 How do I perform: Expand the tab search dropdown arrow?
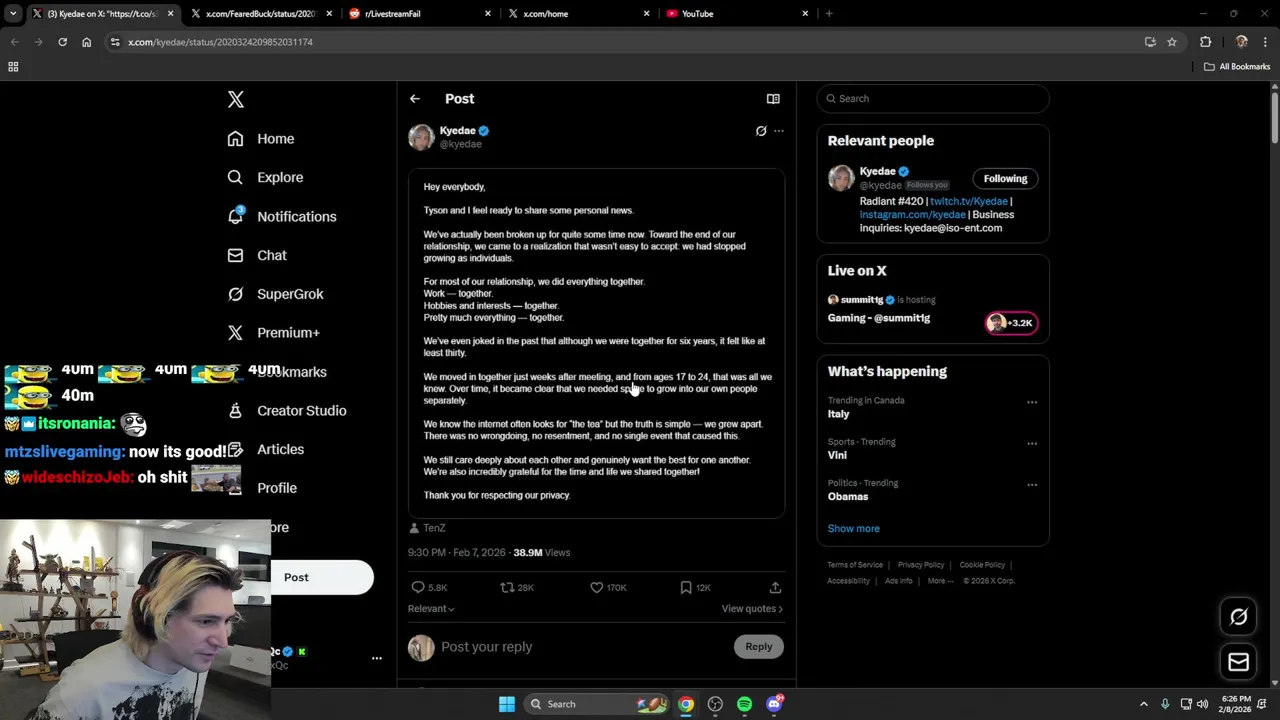point(13,14)
